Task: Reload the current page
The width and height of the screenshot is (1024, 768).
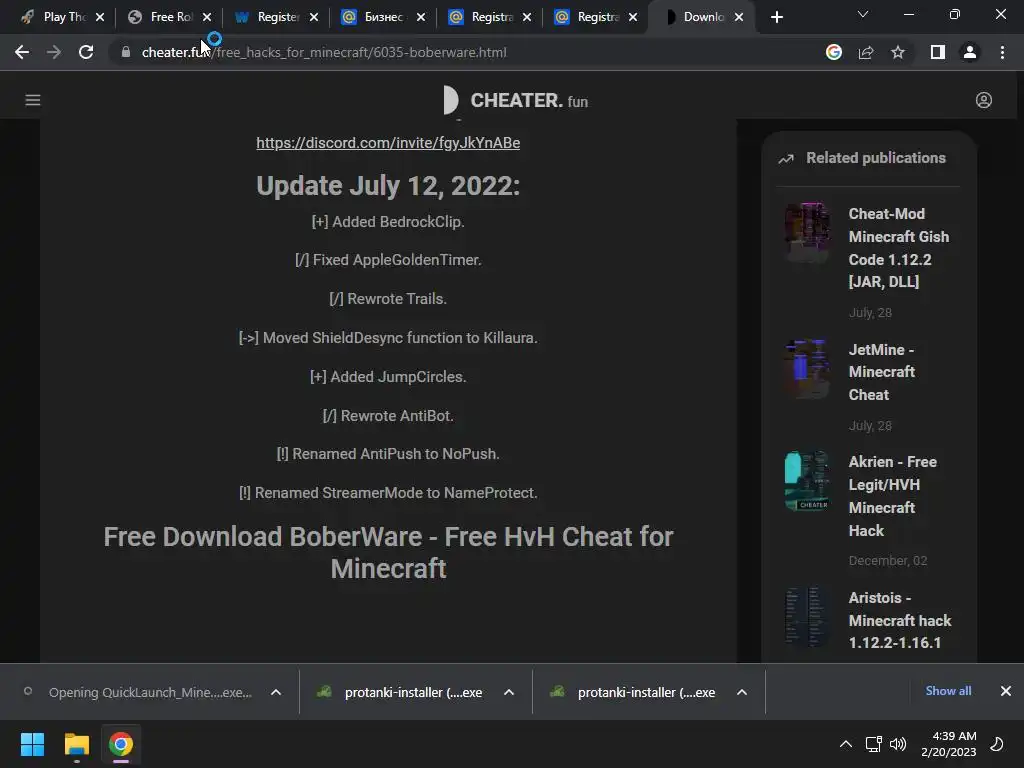Action: click(86, 52)
